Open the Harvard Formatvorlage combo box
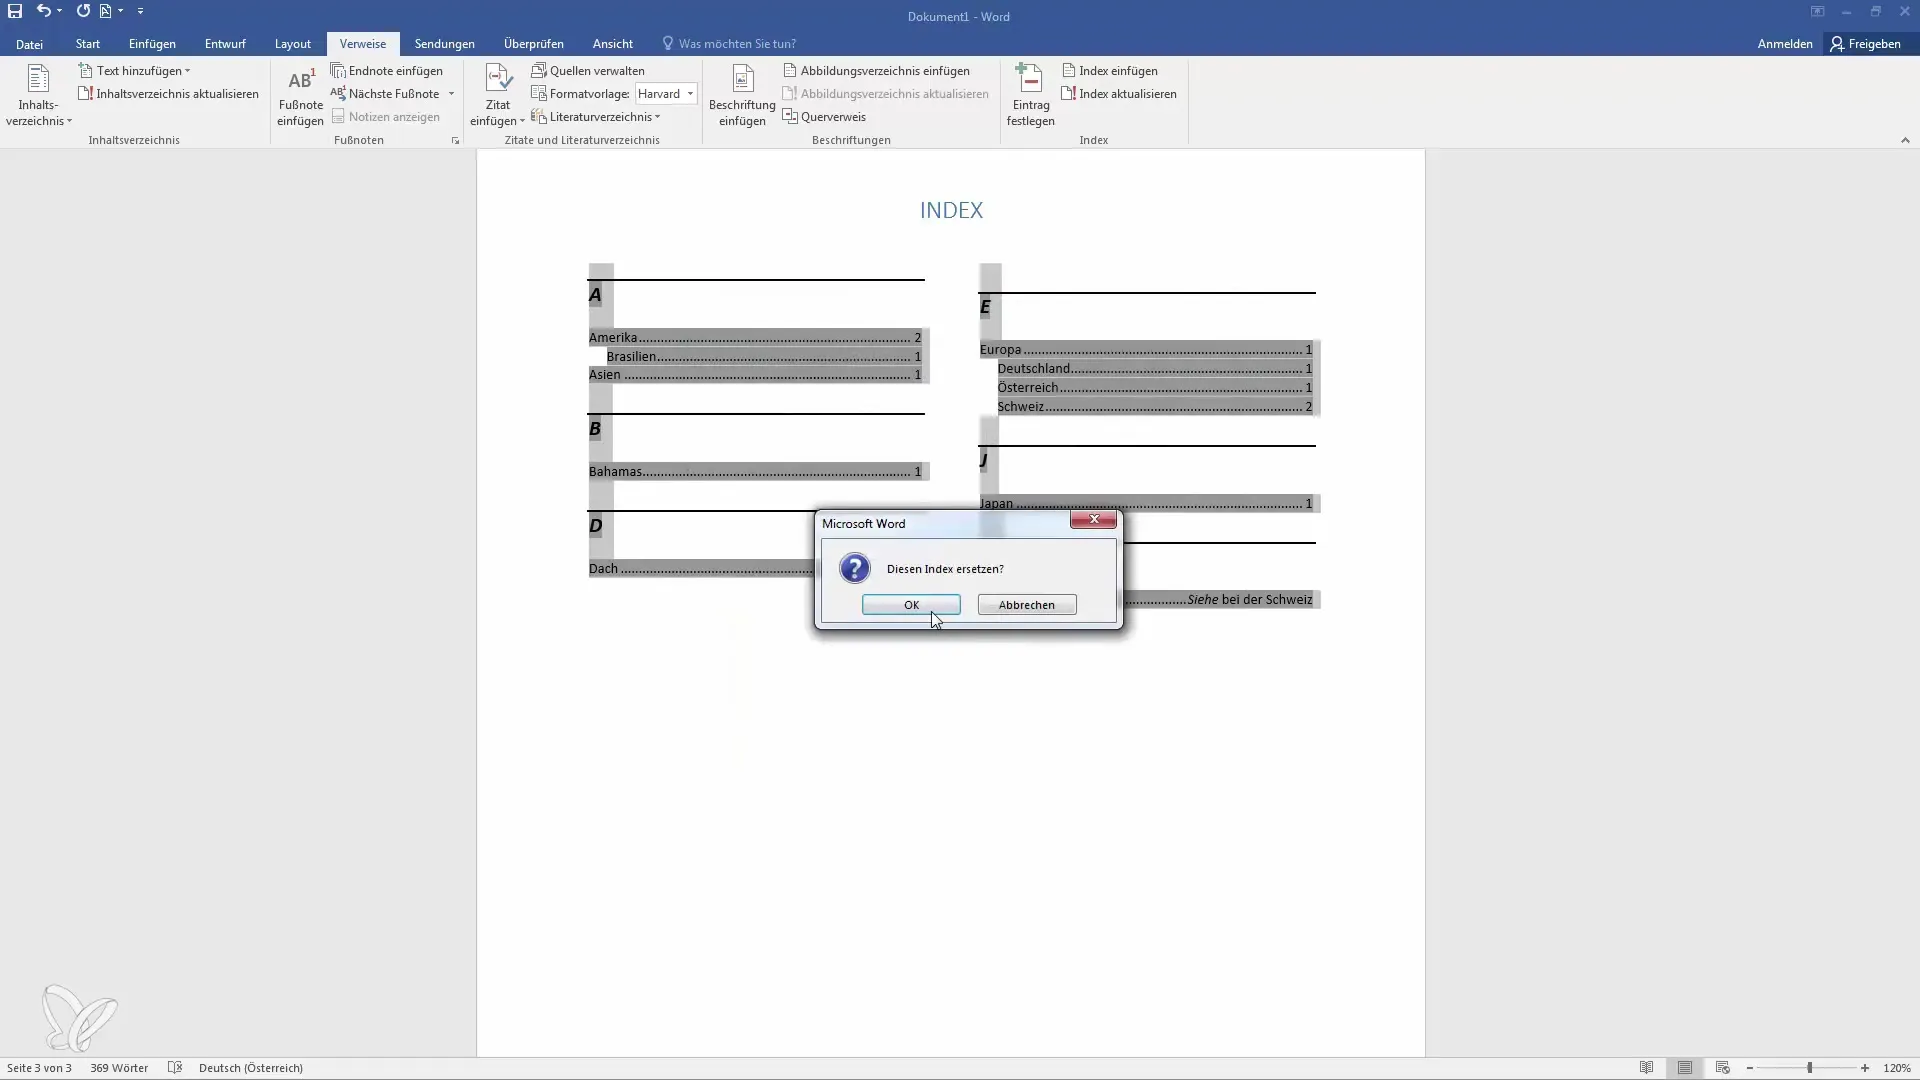The height and width of the screenshot is (1080, 1920). coord(665,94)
